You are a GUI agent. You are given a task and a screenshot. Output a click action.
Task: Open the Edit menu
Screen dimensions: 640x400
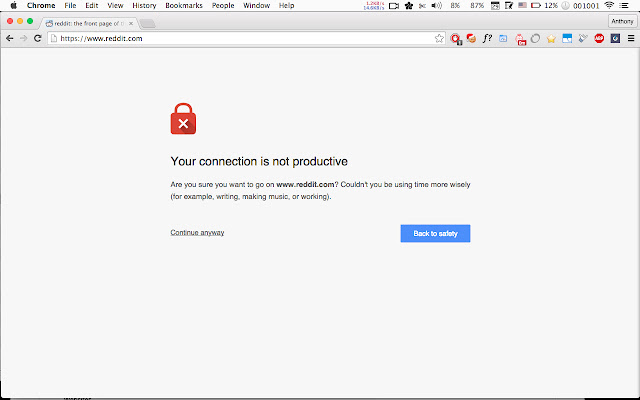tap(91, 5)
